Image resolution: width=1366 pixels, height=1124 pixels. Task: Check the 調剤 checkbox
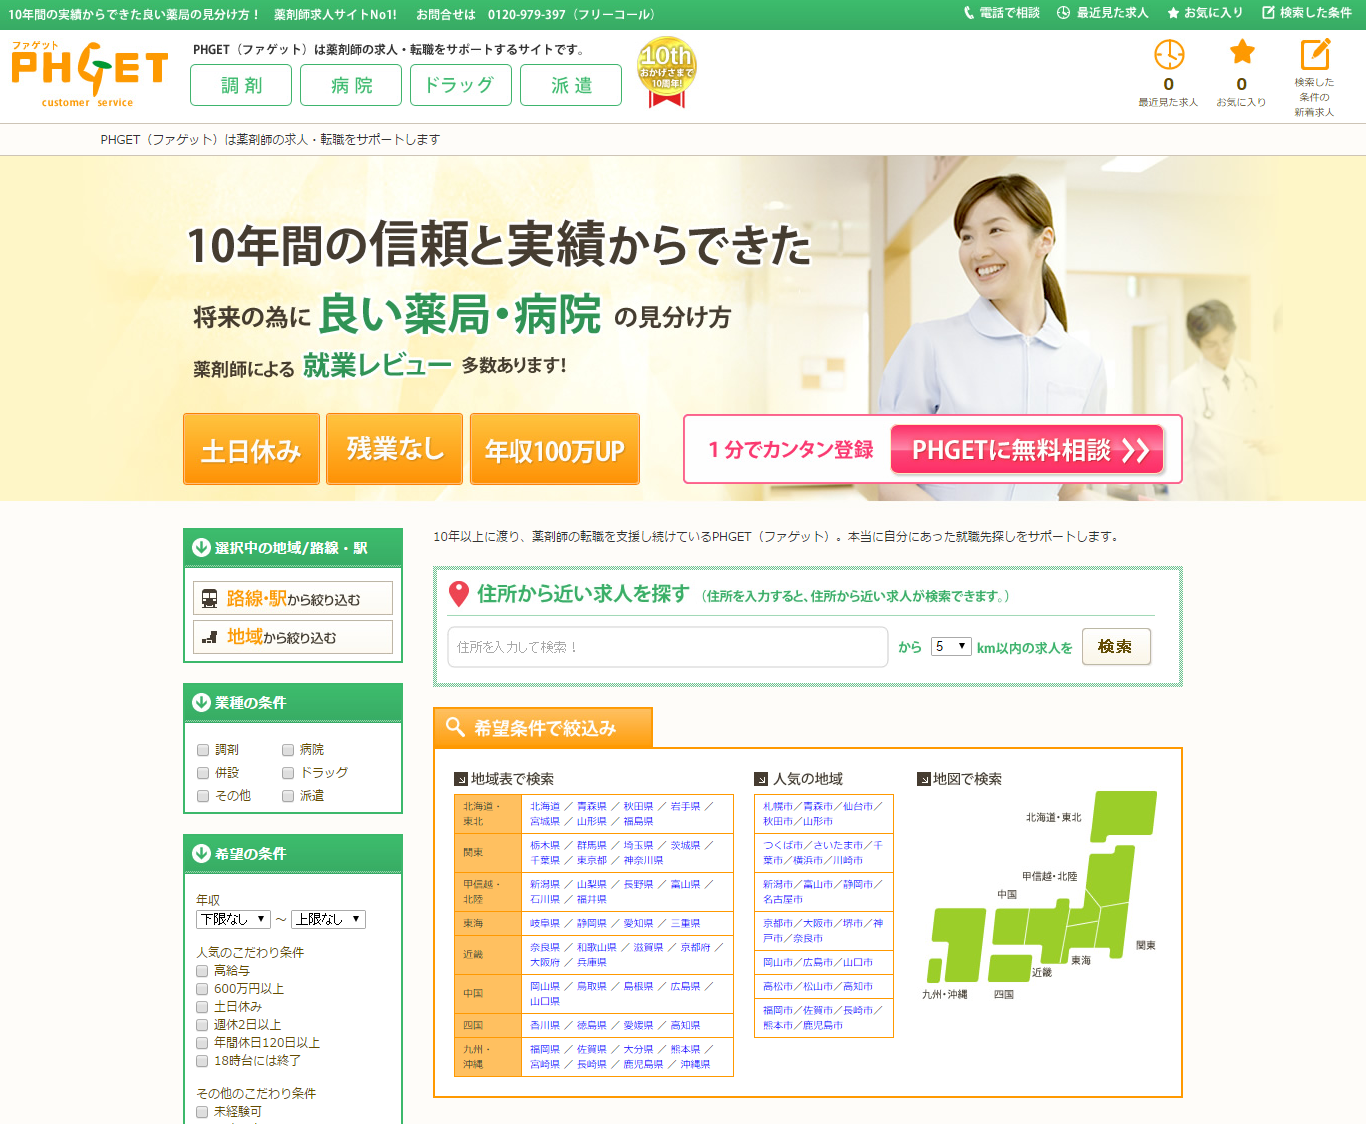pyautogui.click(x=203, y=750)
